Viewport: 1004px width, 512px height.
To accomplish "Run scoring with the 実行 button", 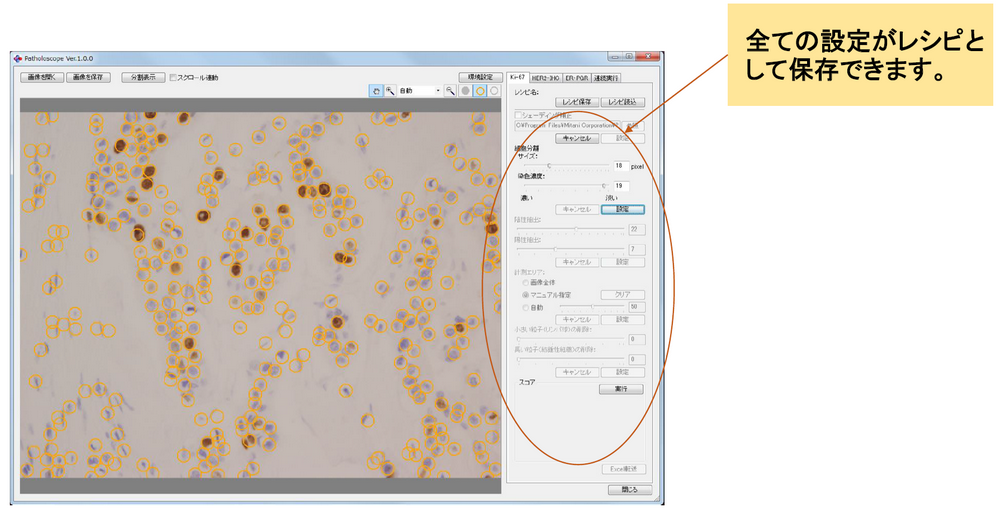I will tap(621, 389).
